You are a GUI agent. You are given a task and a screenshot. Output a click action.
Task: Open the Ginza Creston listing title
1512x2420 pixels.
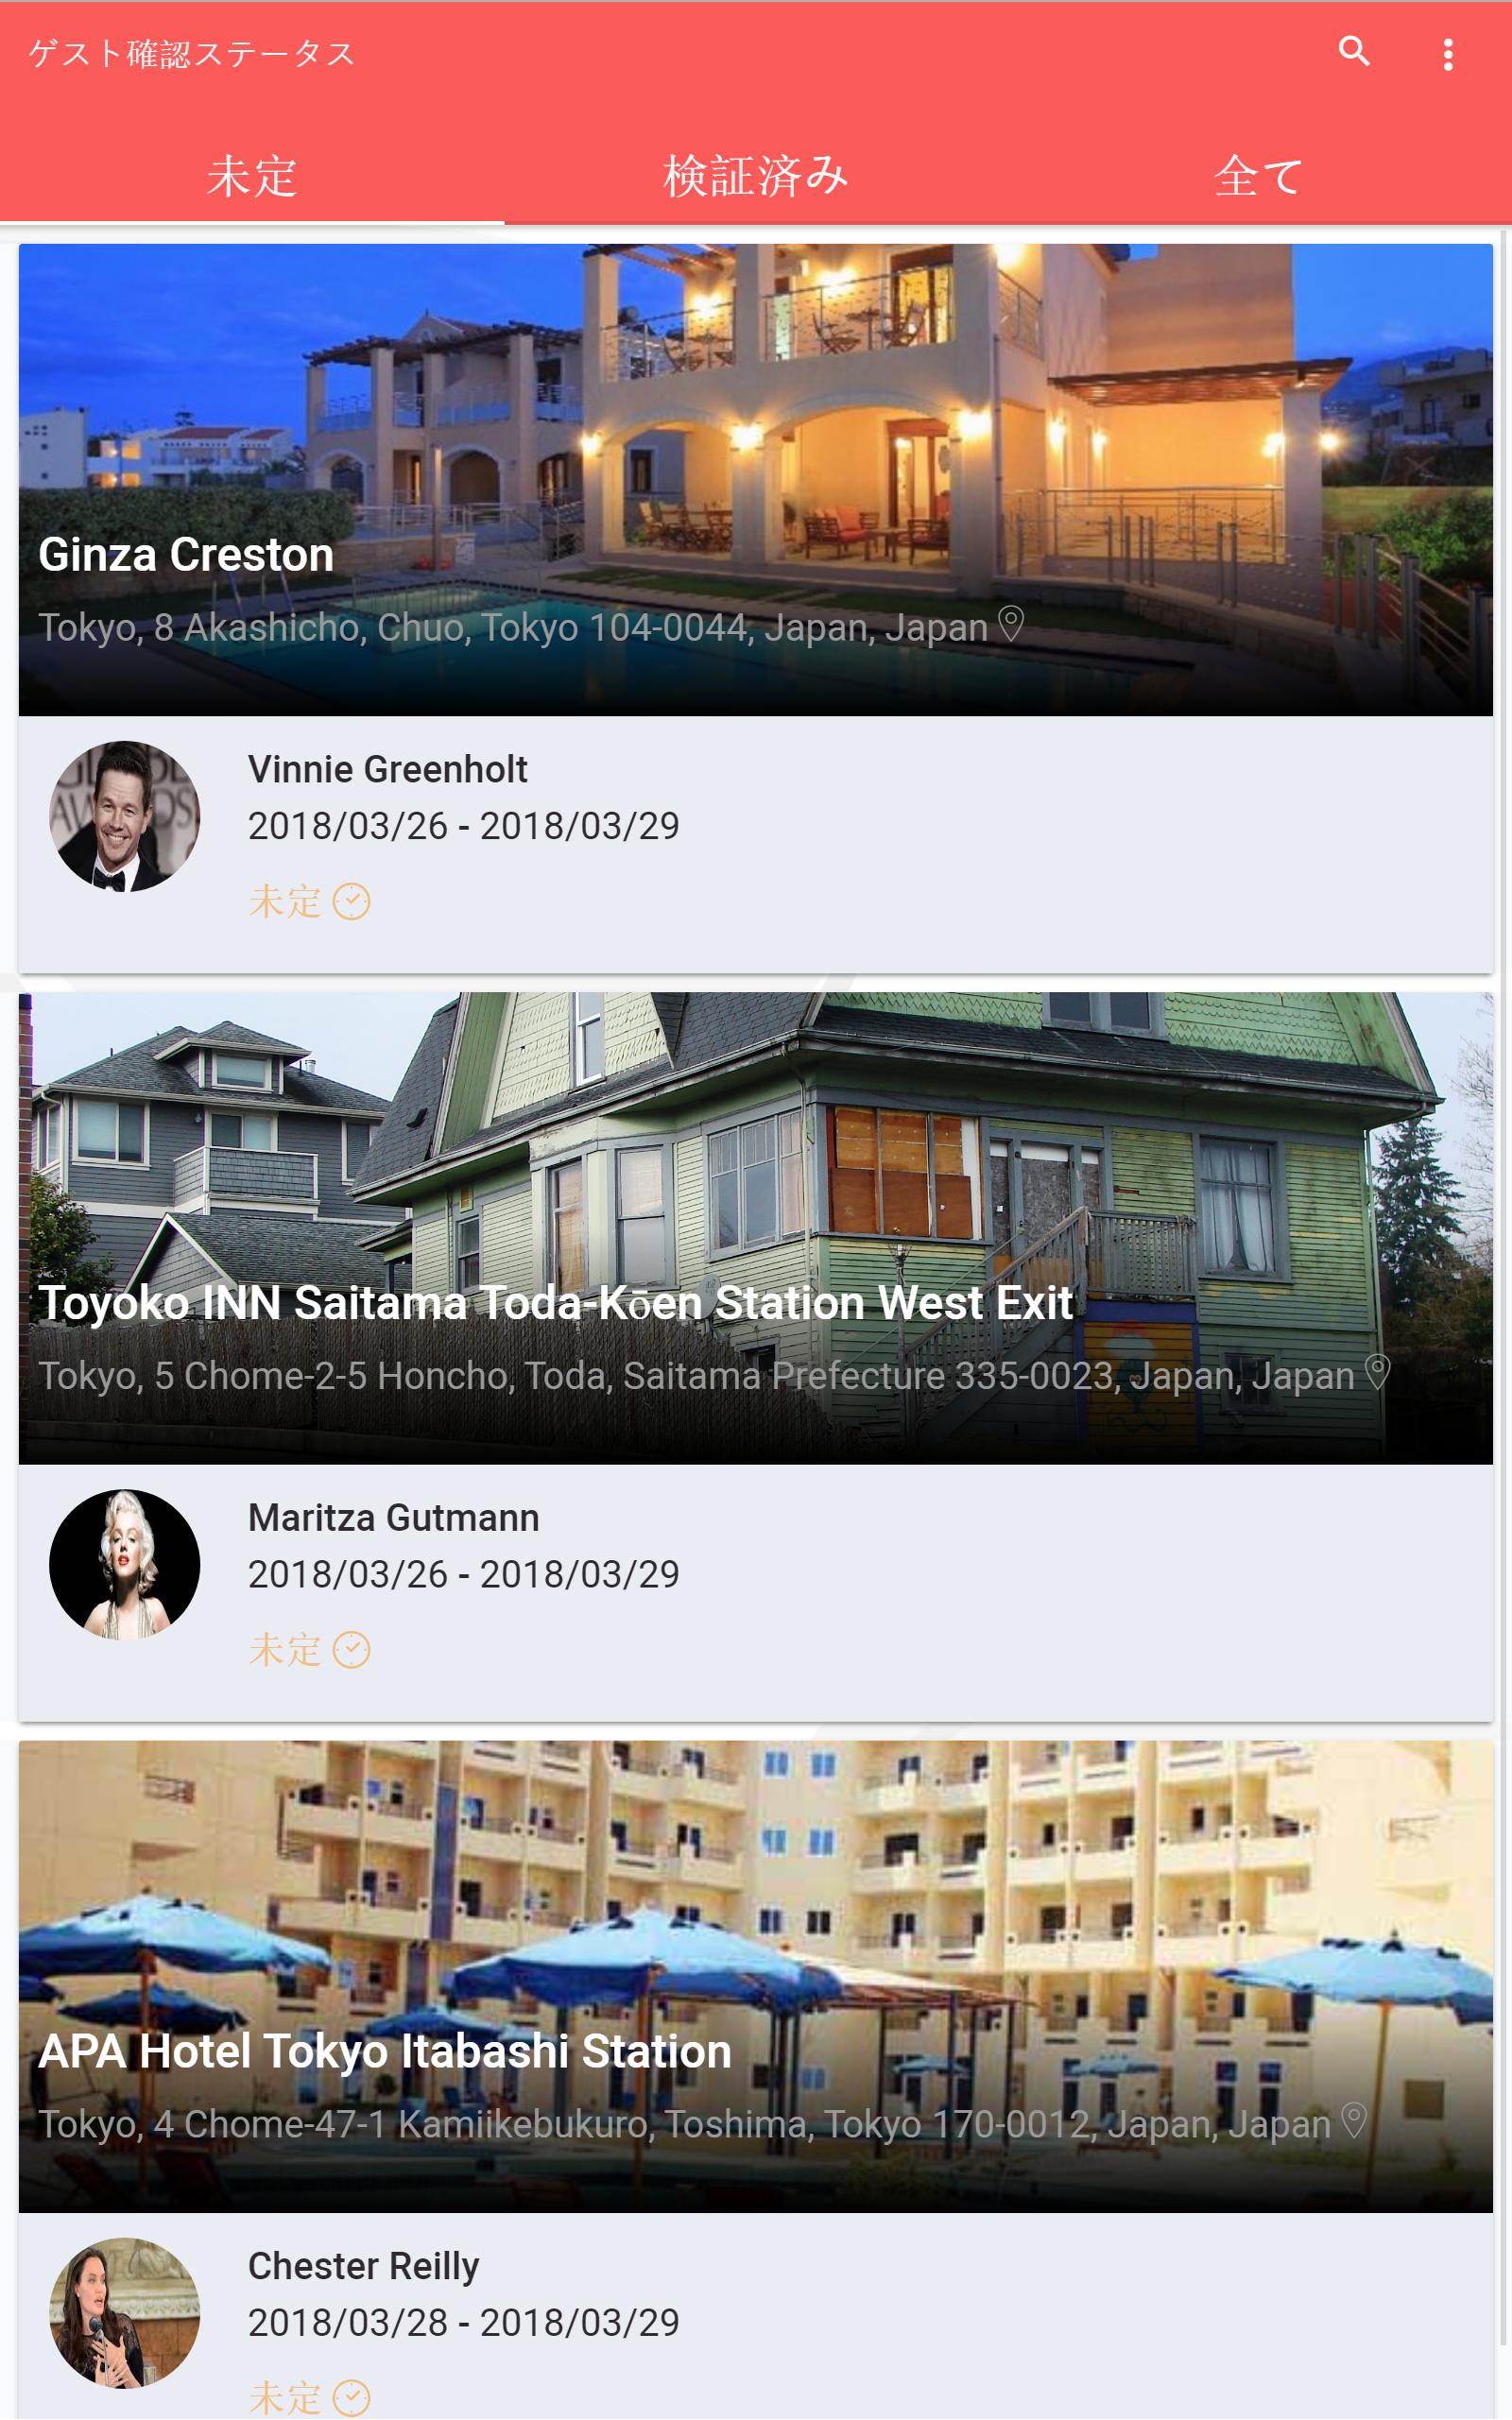click(x=186, y=555)
